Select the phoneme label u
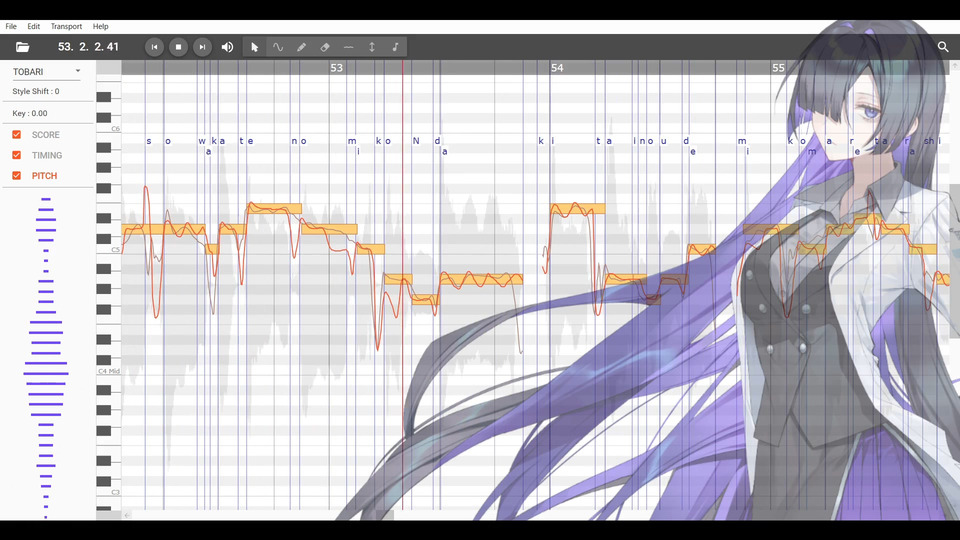This screenshot has height=540, width=960. tap(664, 141)
